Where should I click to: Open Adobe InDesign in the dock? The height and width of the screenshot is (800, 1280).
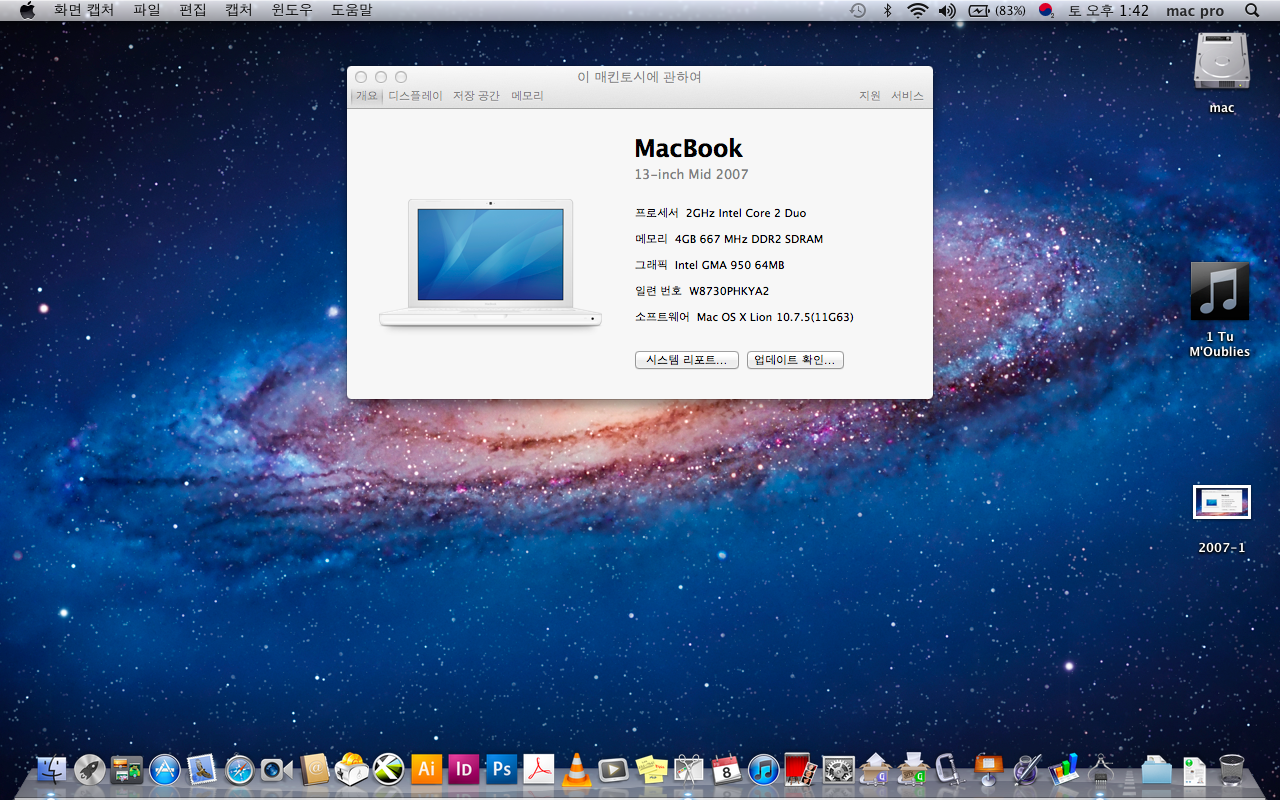coord(464,768)
